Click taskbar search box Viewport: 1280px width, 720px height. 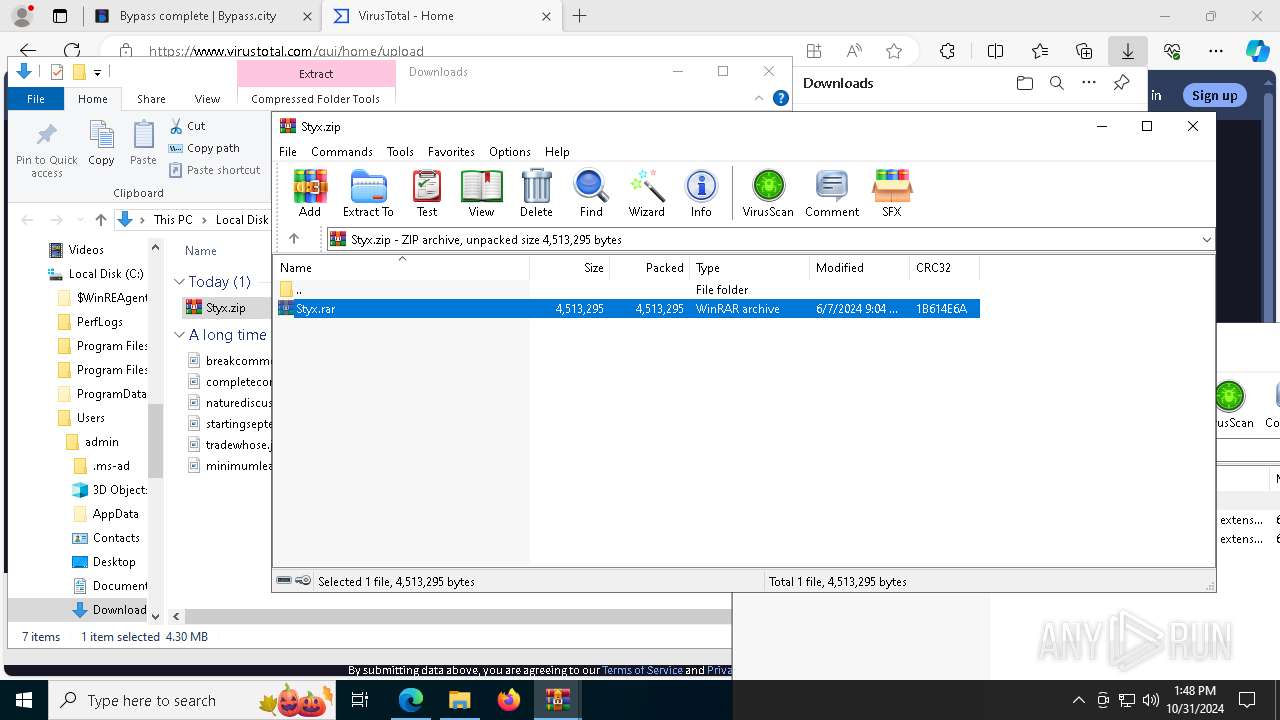click(x=193, y=700)
